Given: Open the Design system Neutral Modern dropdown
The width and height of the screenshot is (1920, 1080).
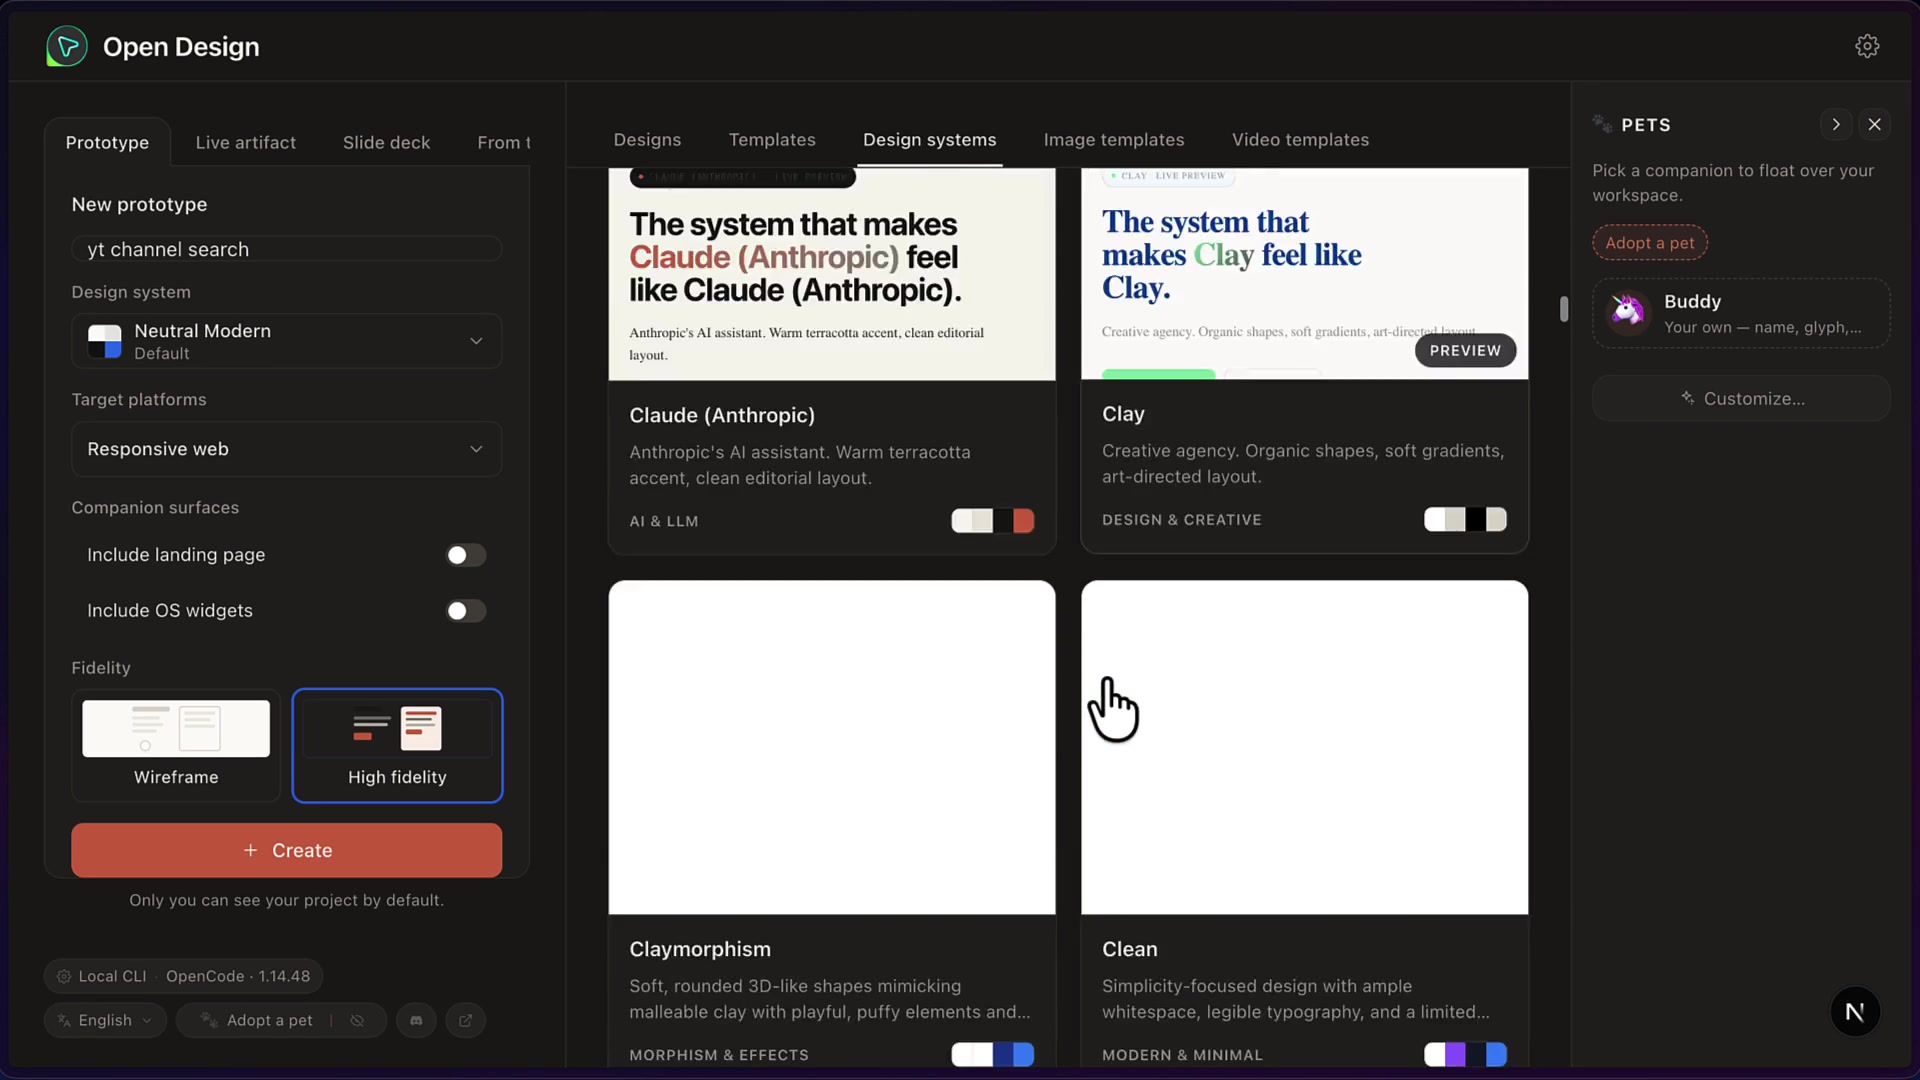Looking at the screenshot, I should click(287, 341).
